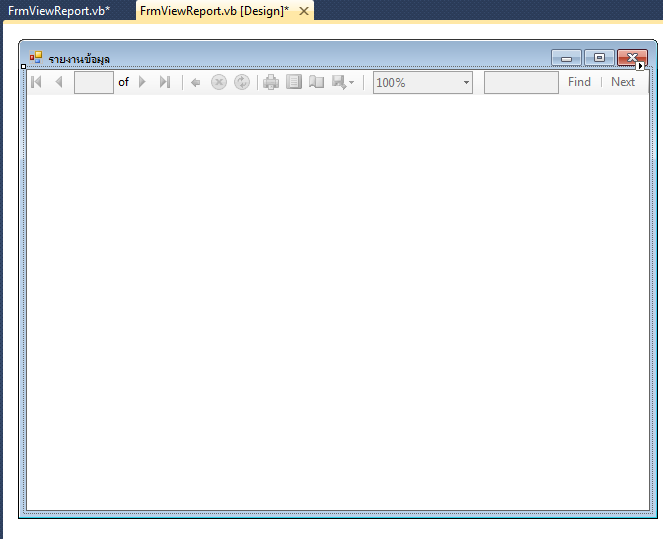Go to next page arrow in report toolbar

coord(142,82)
